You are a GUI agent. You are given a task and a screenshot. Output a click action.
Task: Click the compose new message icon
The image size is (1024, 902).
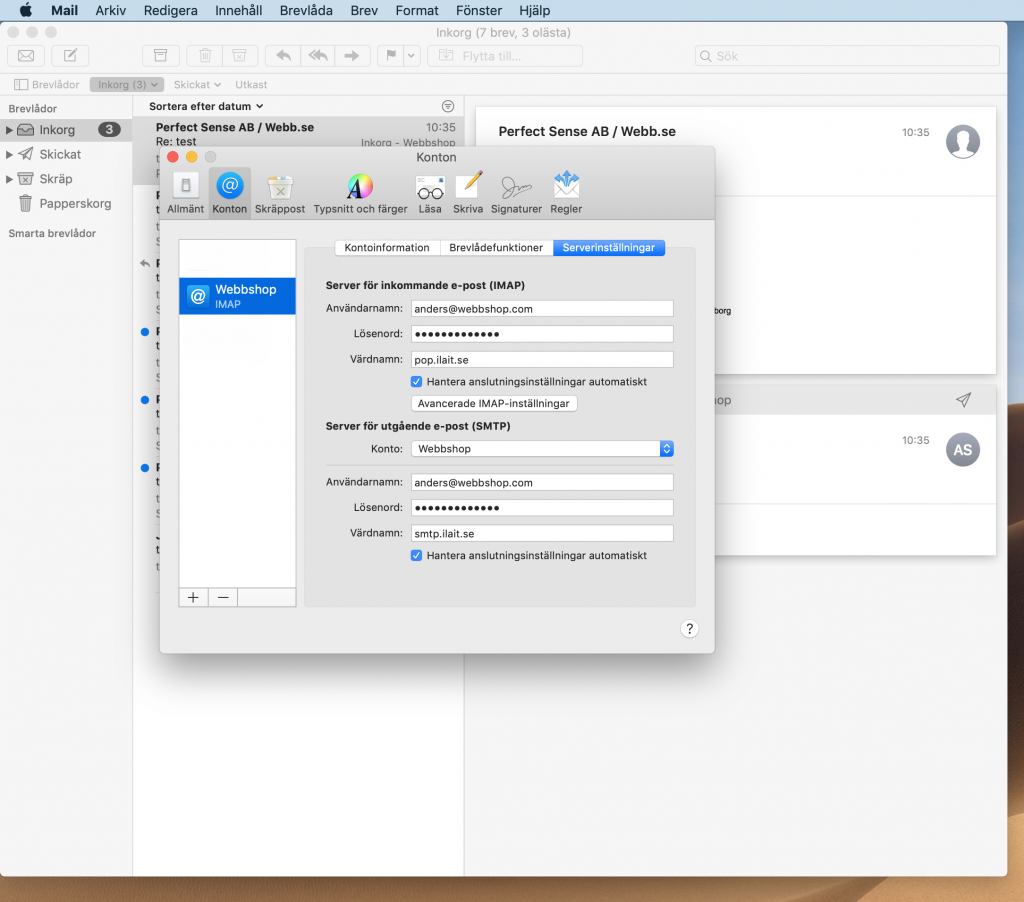click(71, 56)
